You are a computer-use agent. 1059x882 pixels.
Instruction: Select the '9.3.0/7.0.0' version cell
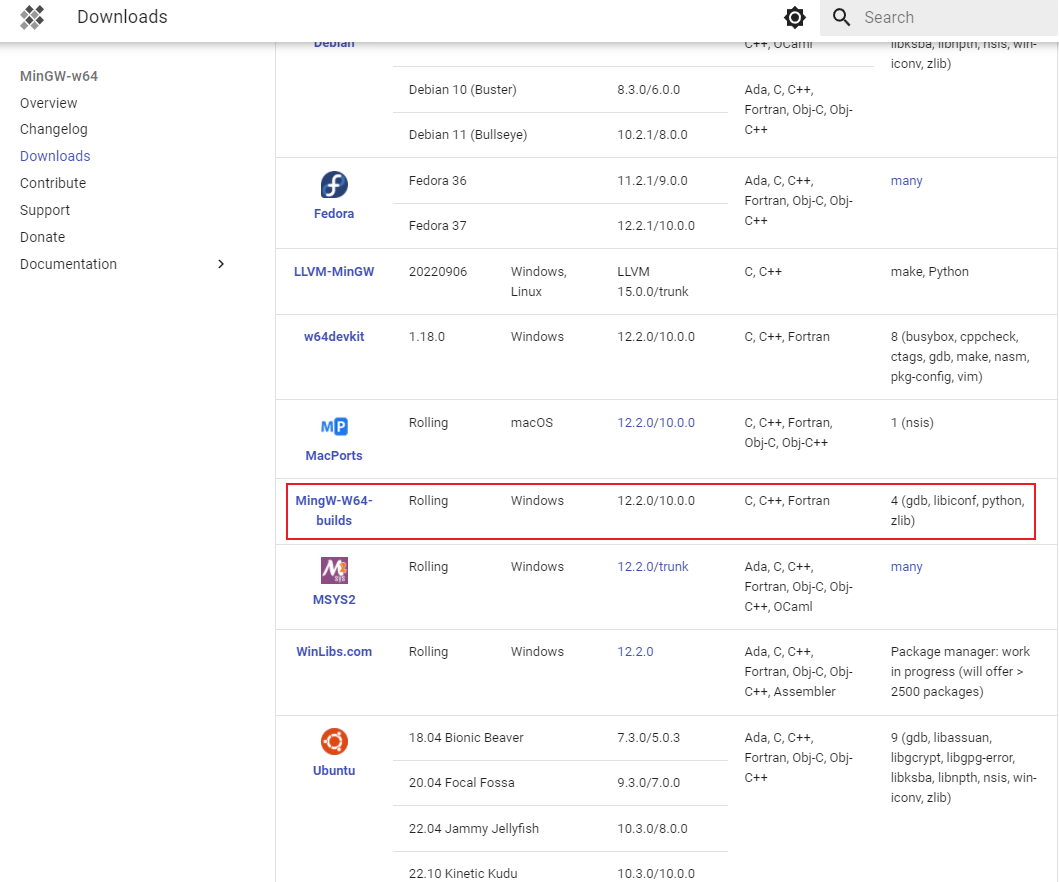coord(648,783)
